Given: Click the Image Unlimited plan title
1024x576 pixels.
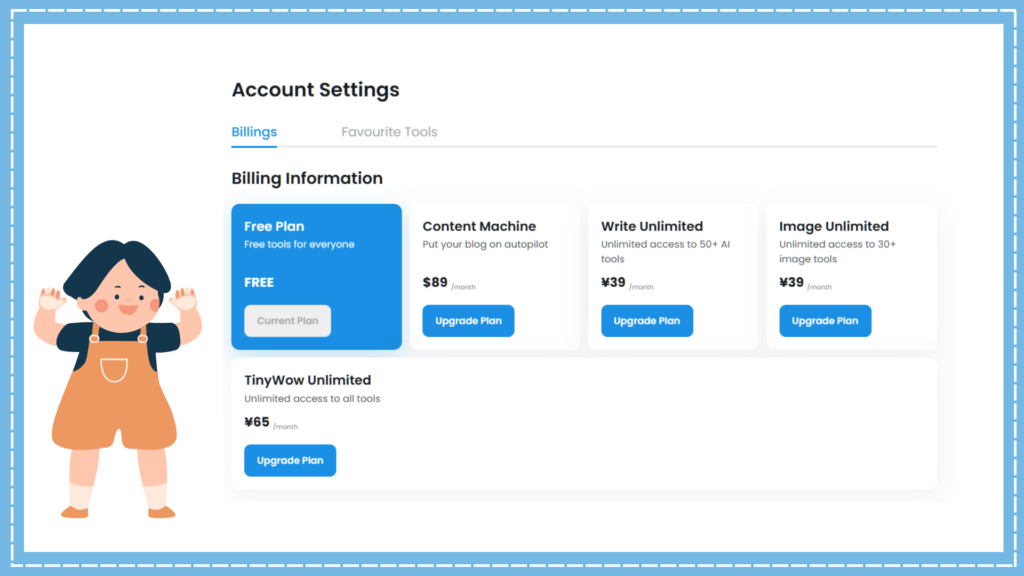Looking at the screenshot, I should coord(834,227).
